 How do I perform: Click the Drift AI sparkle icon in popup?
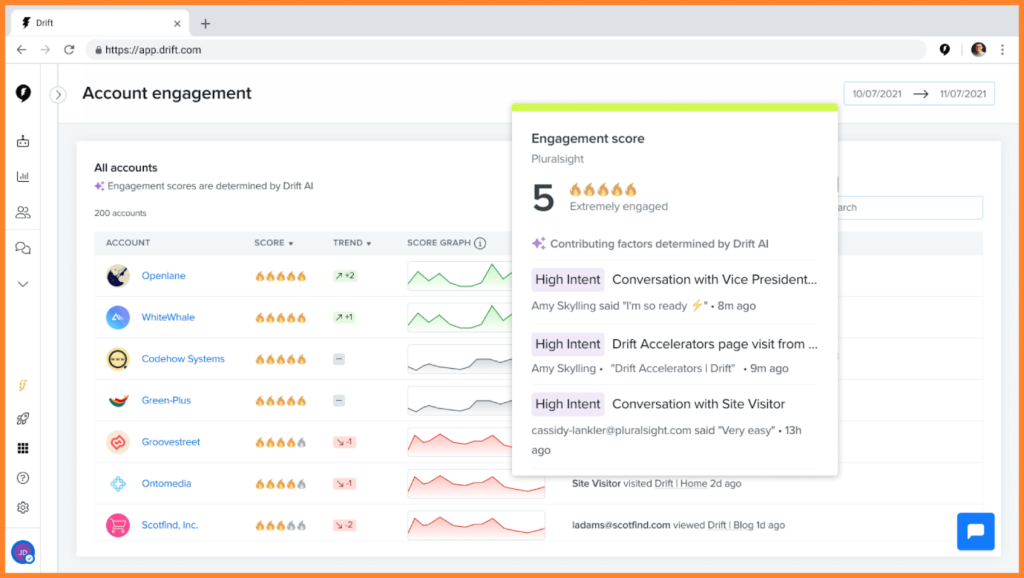tap(538, 244)
